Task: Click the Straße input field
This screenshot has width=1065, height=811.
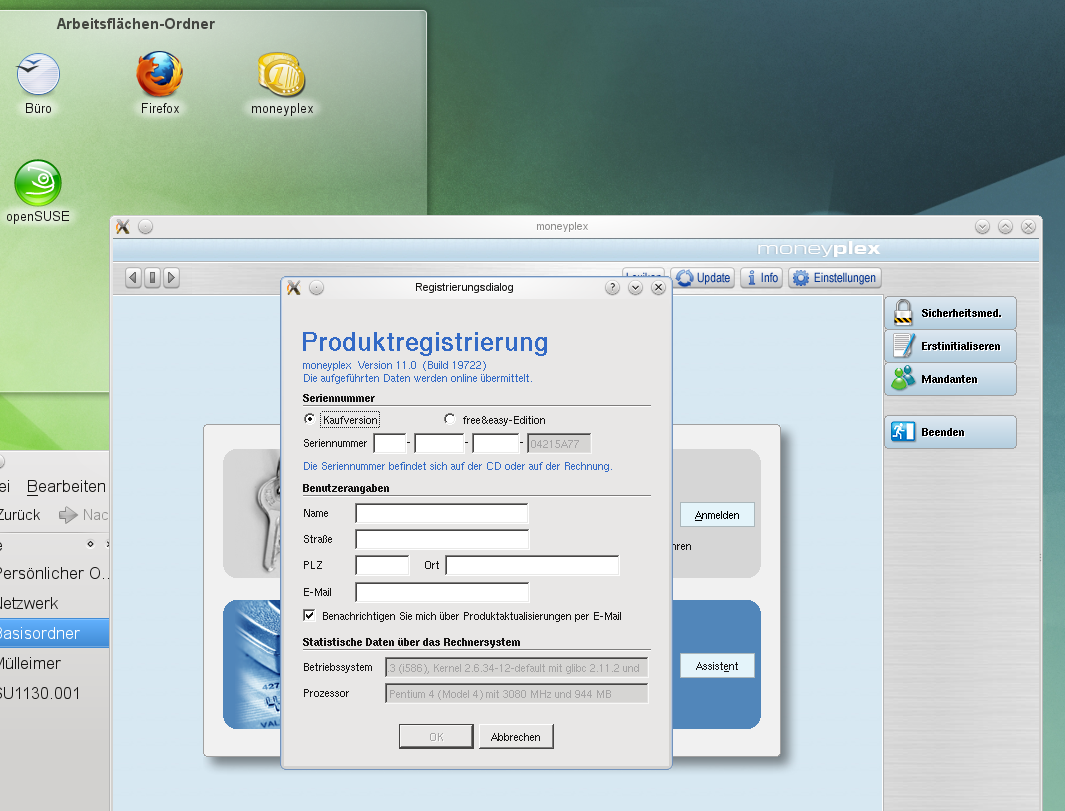Action: click(x=441, y=539)
